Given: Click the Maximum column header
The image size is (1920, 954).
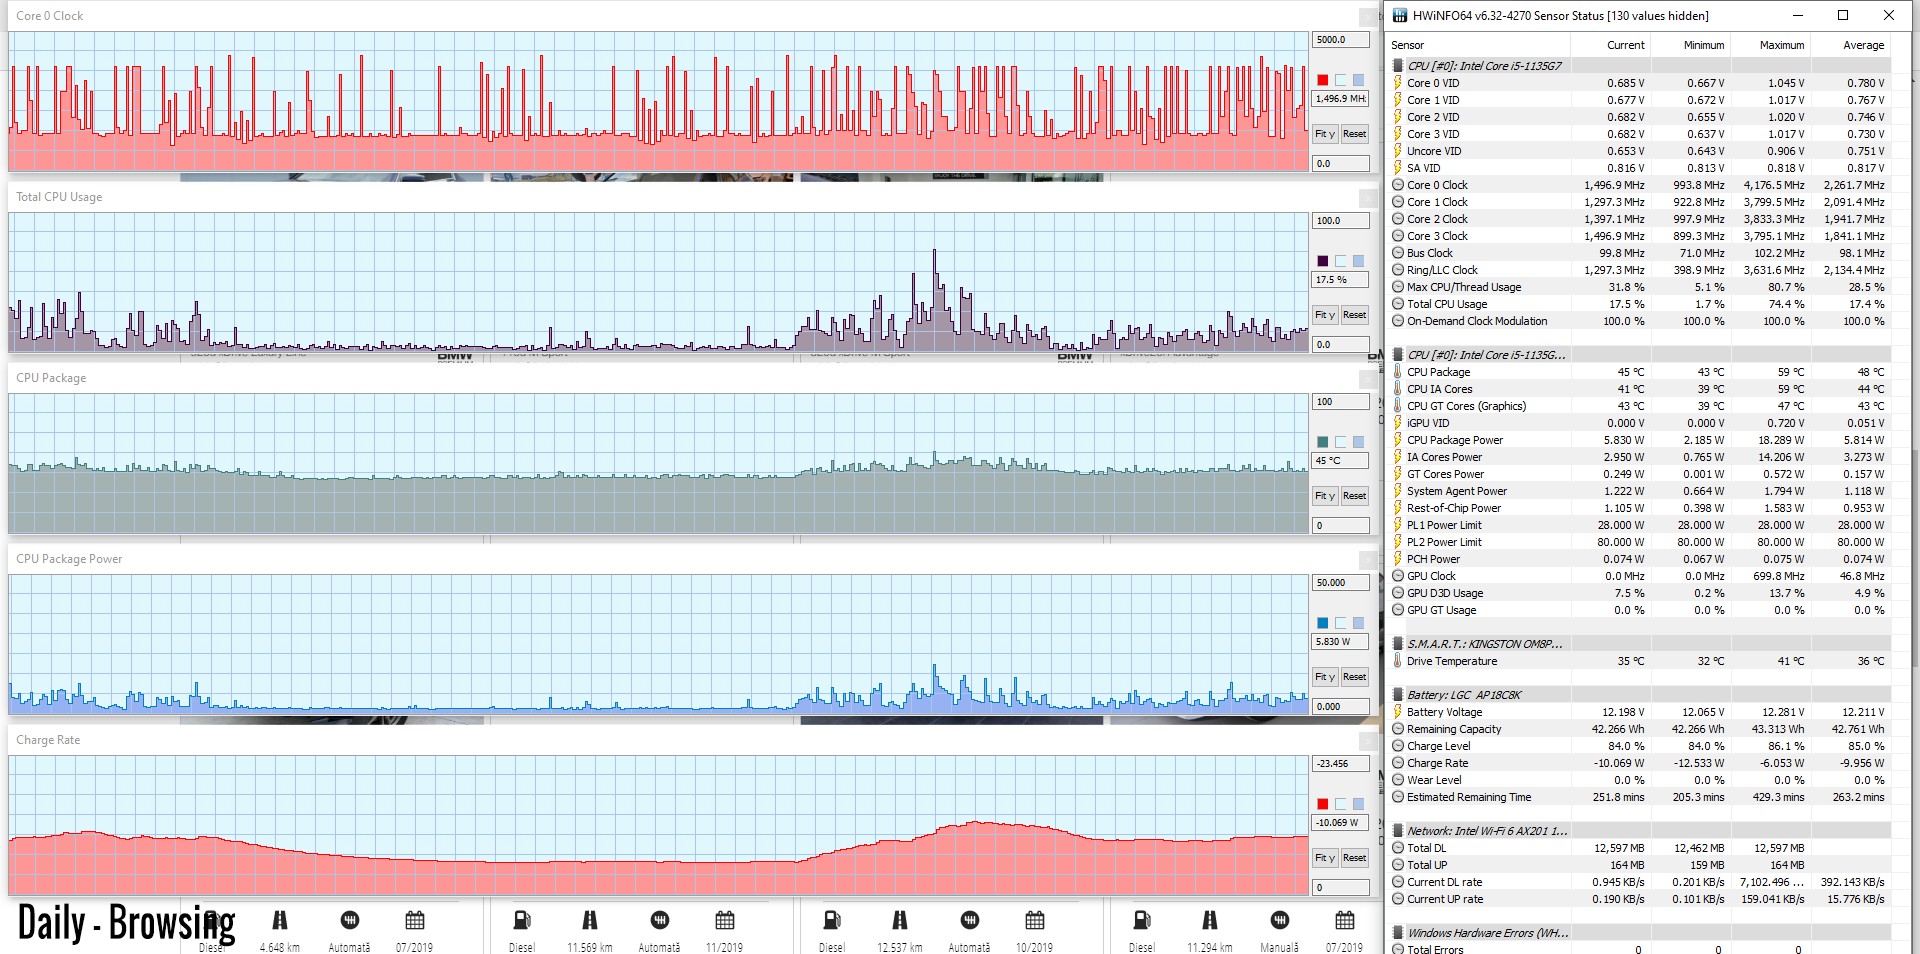Looking at the screenshot, I should pyautogui.click(x=1781, y=45).
